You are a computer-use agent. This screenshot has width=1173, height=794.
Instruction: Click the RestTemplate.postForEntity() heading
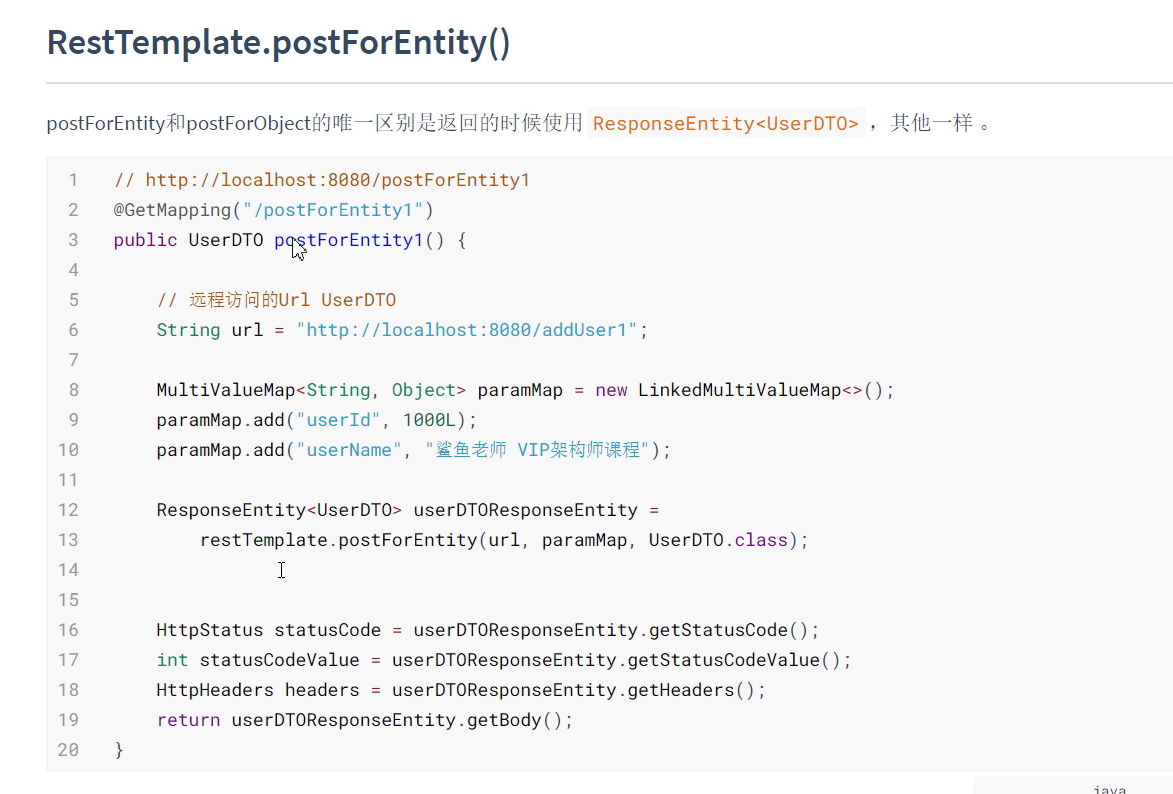point(278,42)
